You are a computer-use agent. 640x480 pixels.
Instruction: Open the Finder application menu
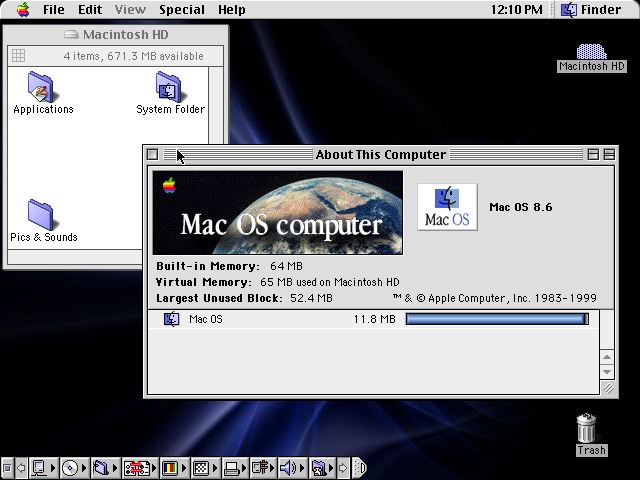pos(591,9)
